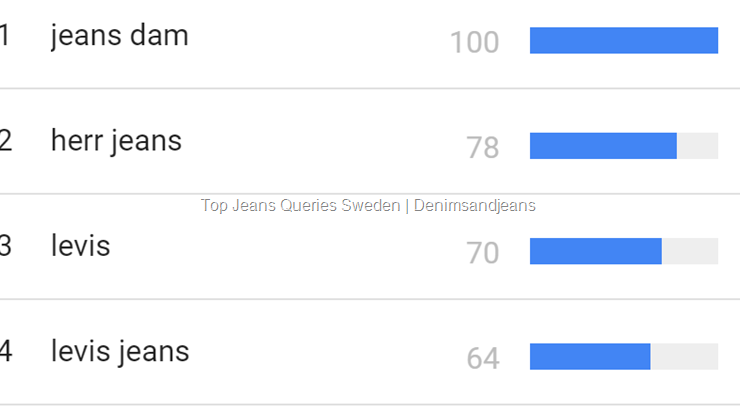The height and width of the screenshot is (413, 740).
Task: Open the 'levis jeans' query
Action: [x=119, y=351]
